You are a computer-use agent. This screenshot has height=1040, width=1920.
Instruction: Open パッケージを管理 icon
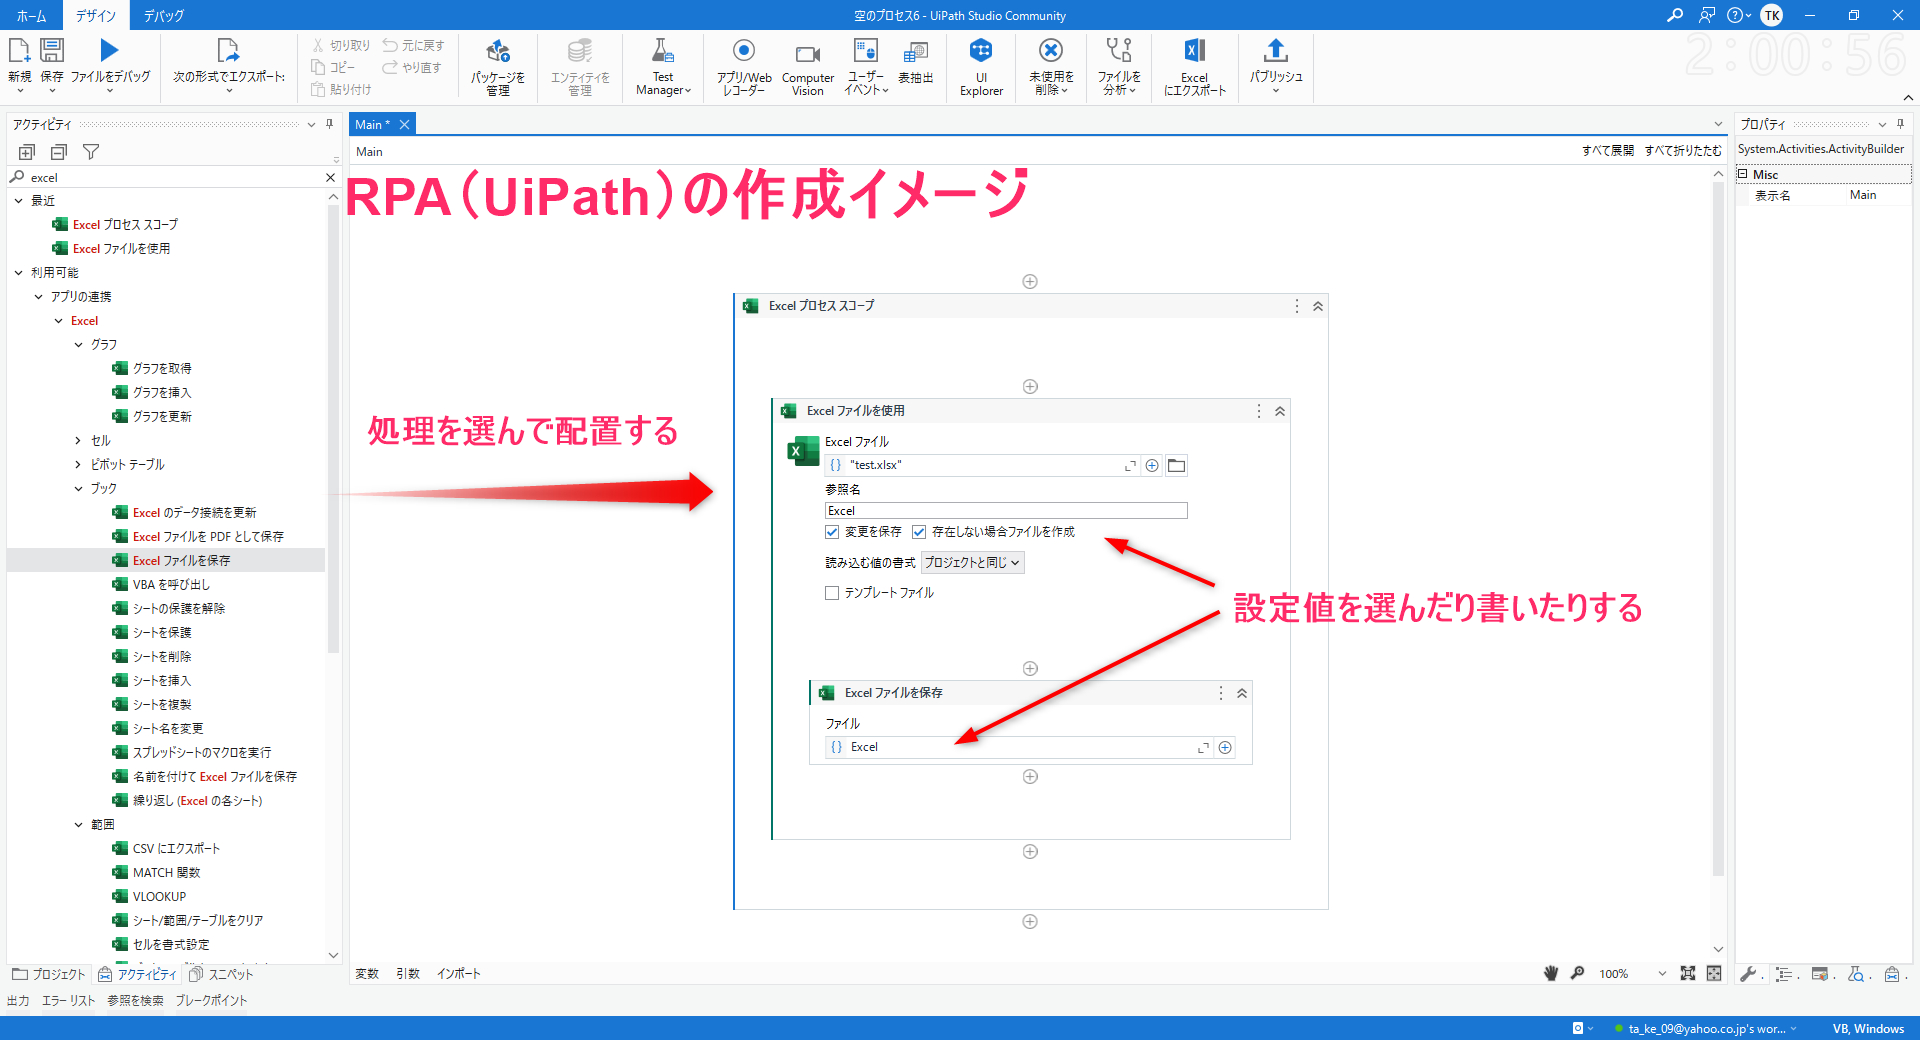498,50
